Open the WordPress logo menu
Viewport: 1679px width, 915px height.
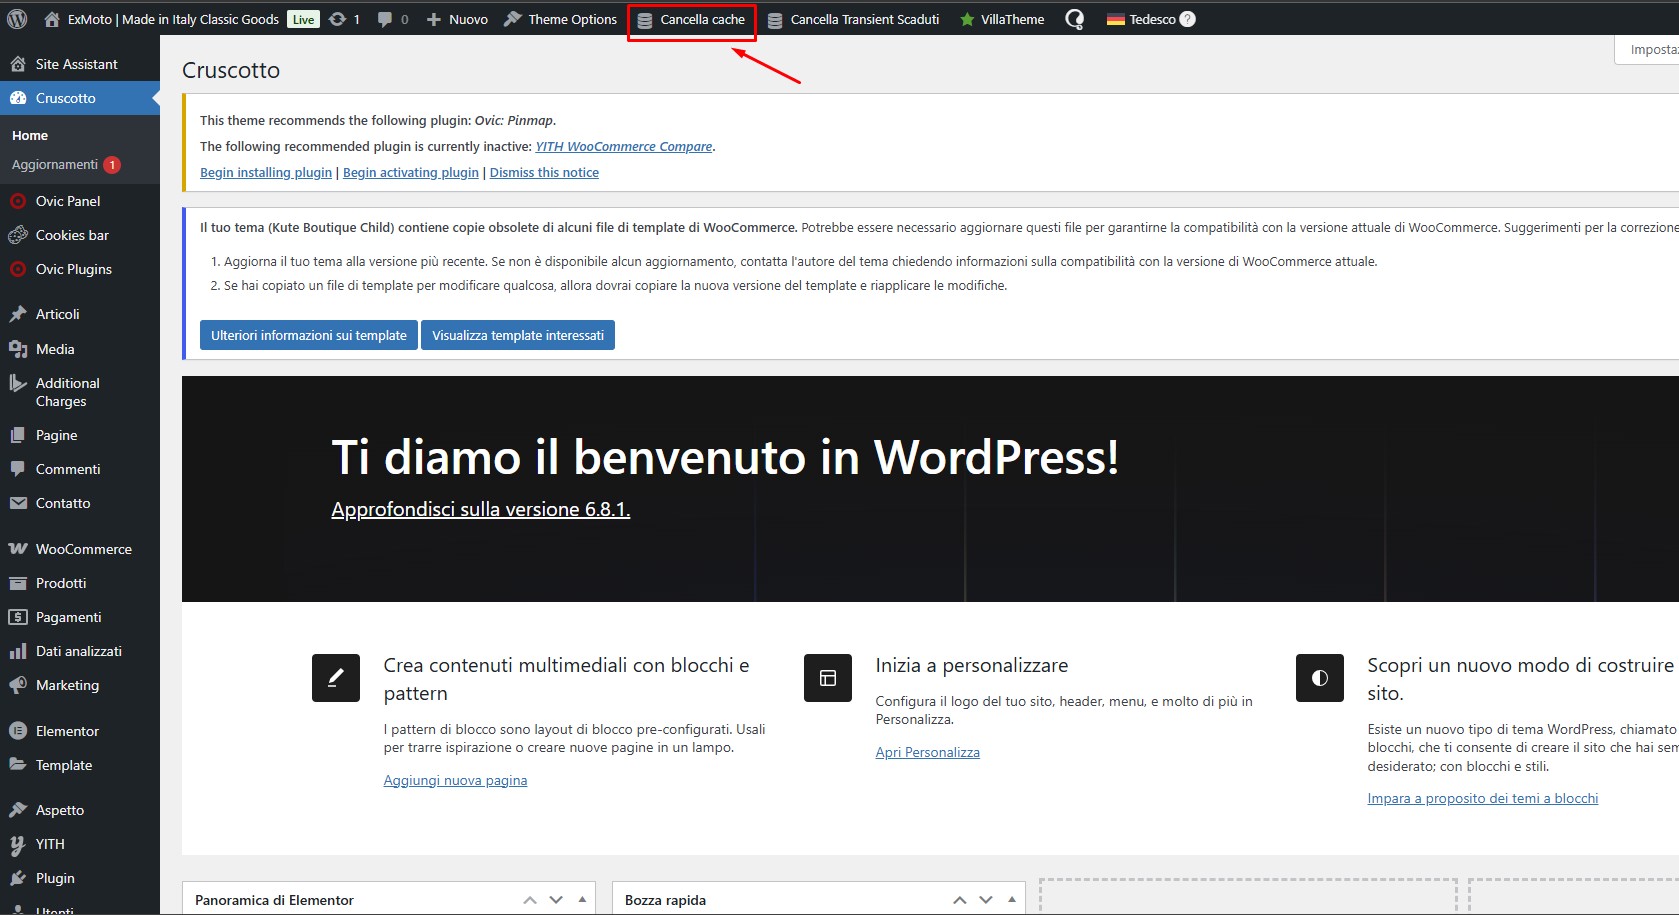click(17, 19)
